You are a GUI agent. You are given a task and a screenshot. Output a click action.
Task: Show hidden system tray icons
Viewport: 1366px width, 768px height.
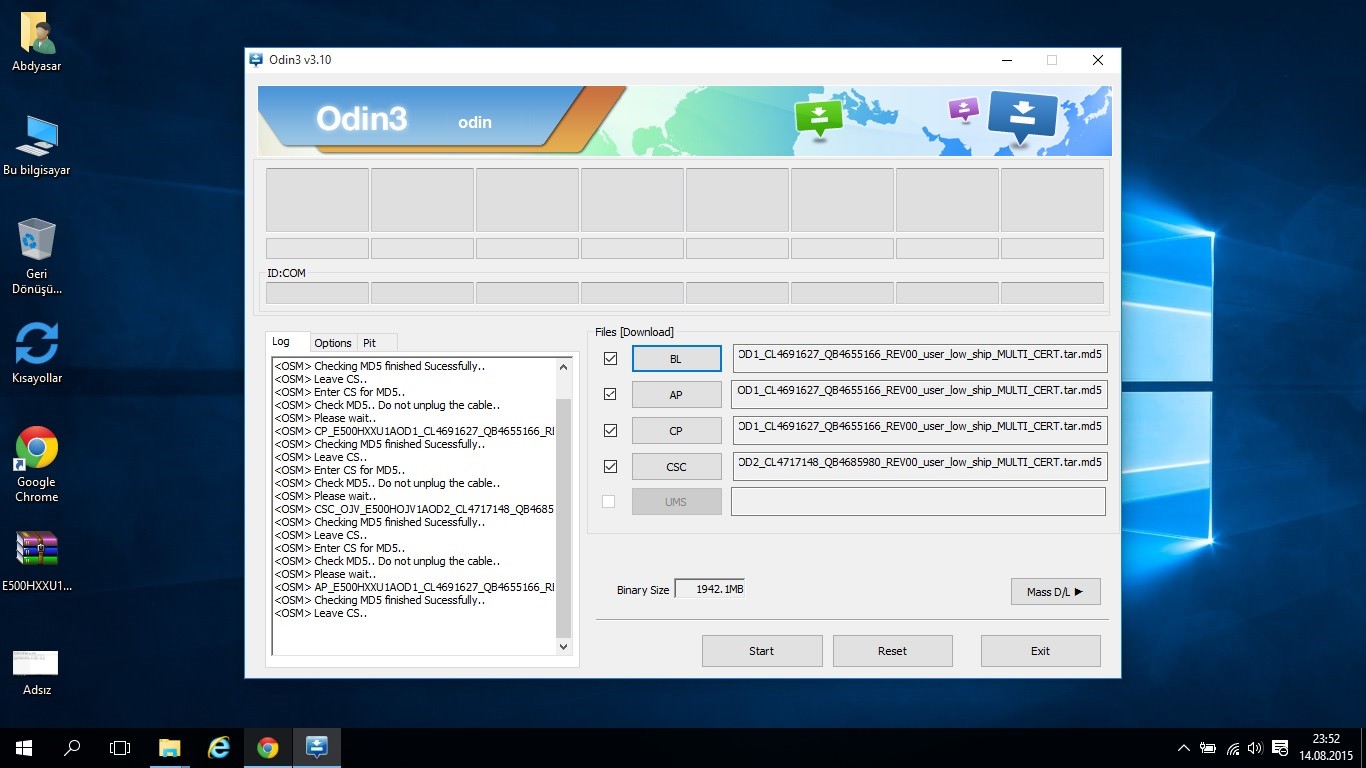click(1184, 748)
